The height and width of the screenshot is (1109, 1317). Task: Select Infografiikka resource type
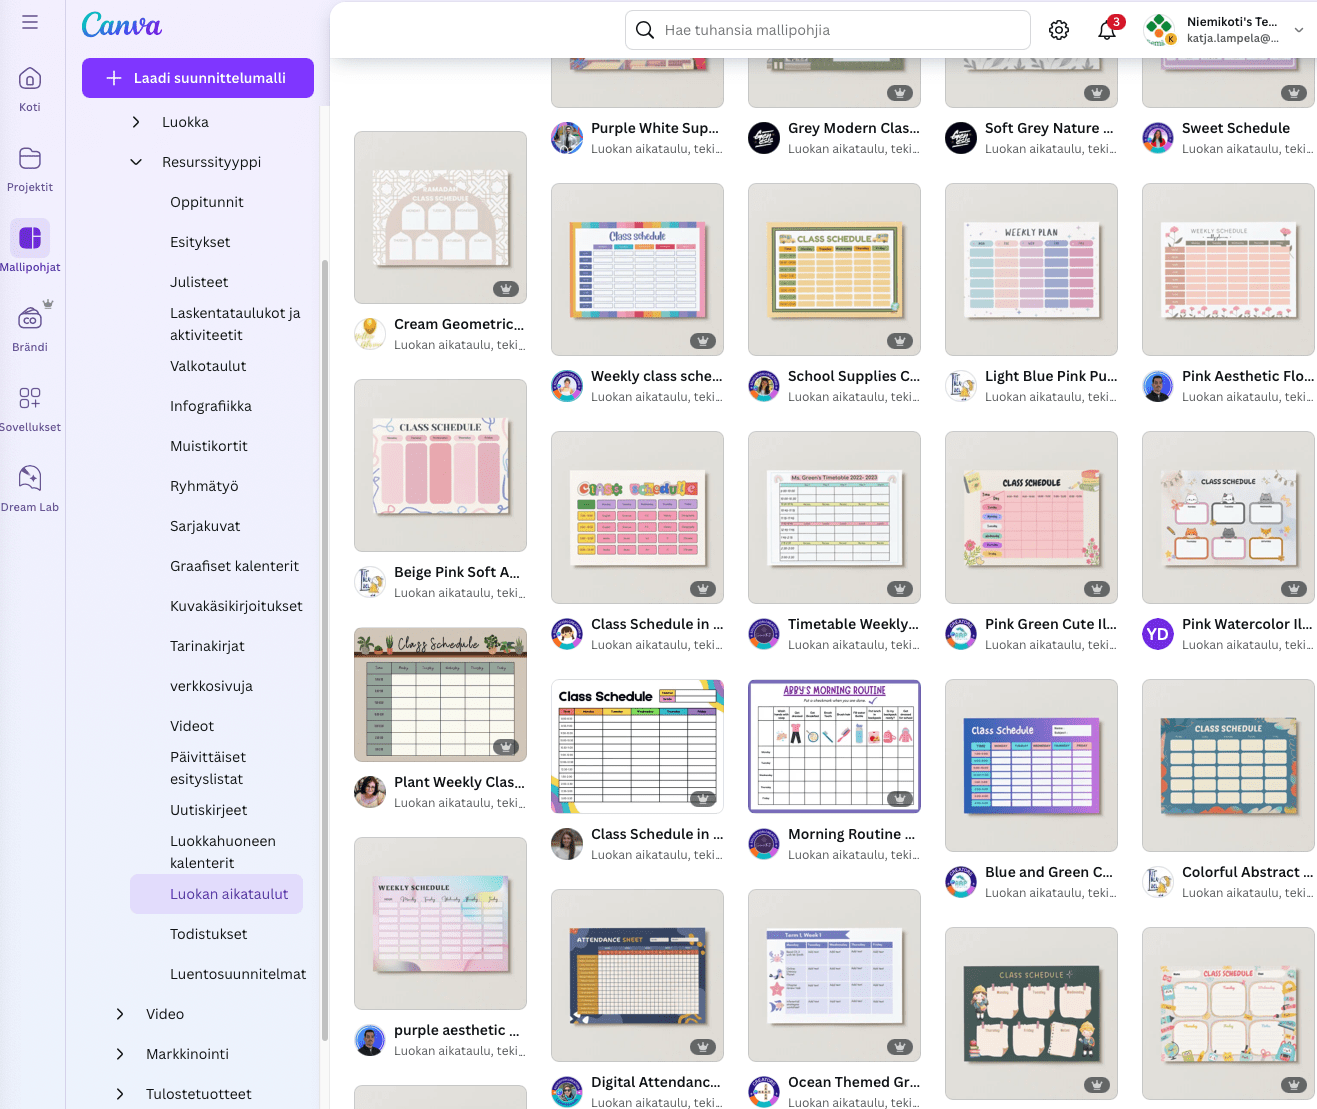(211, 406)
